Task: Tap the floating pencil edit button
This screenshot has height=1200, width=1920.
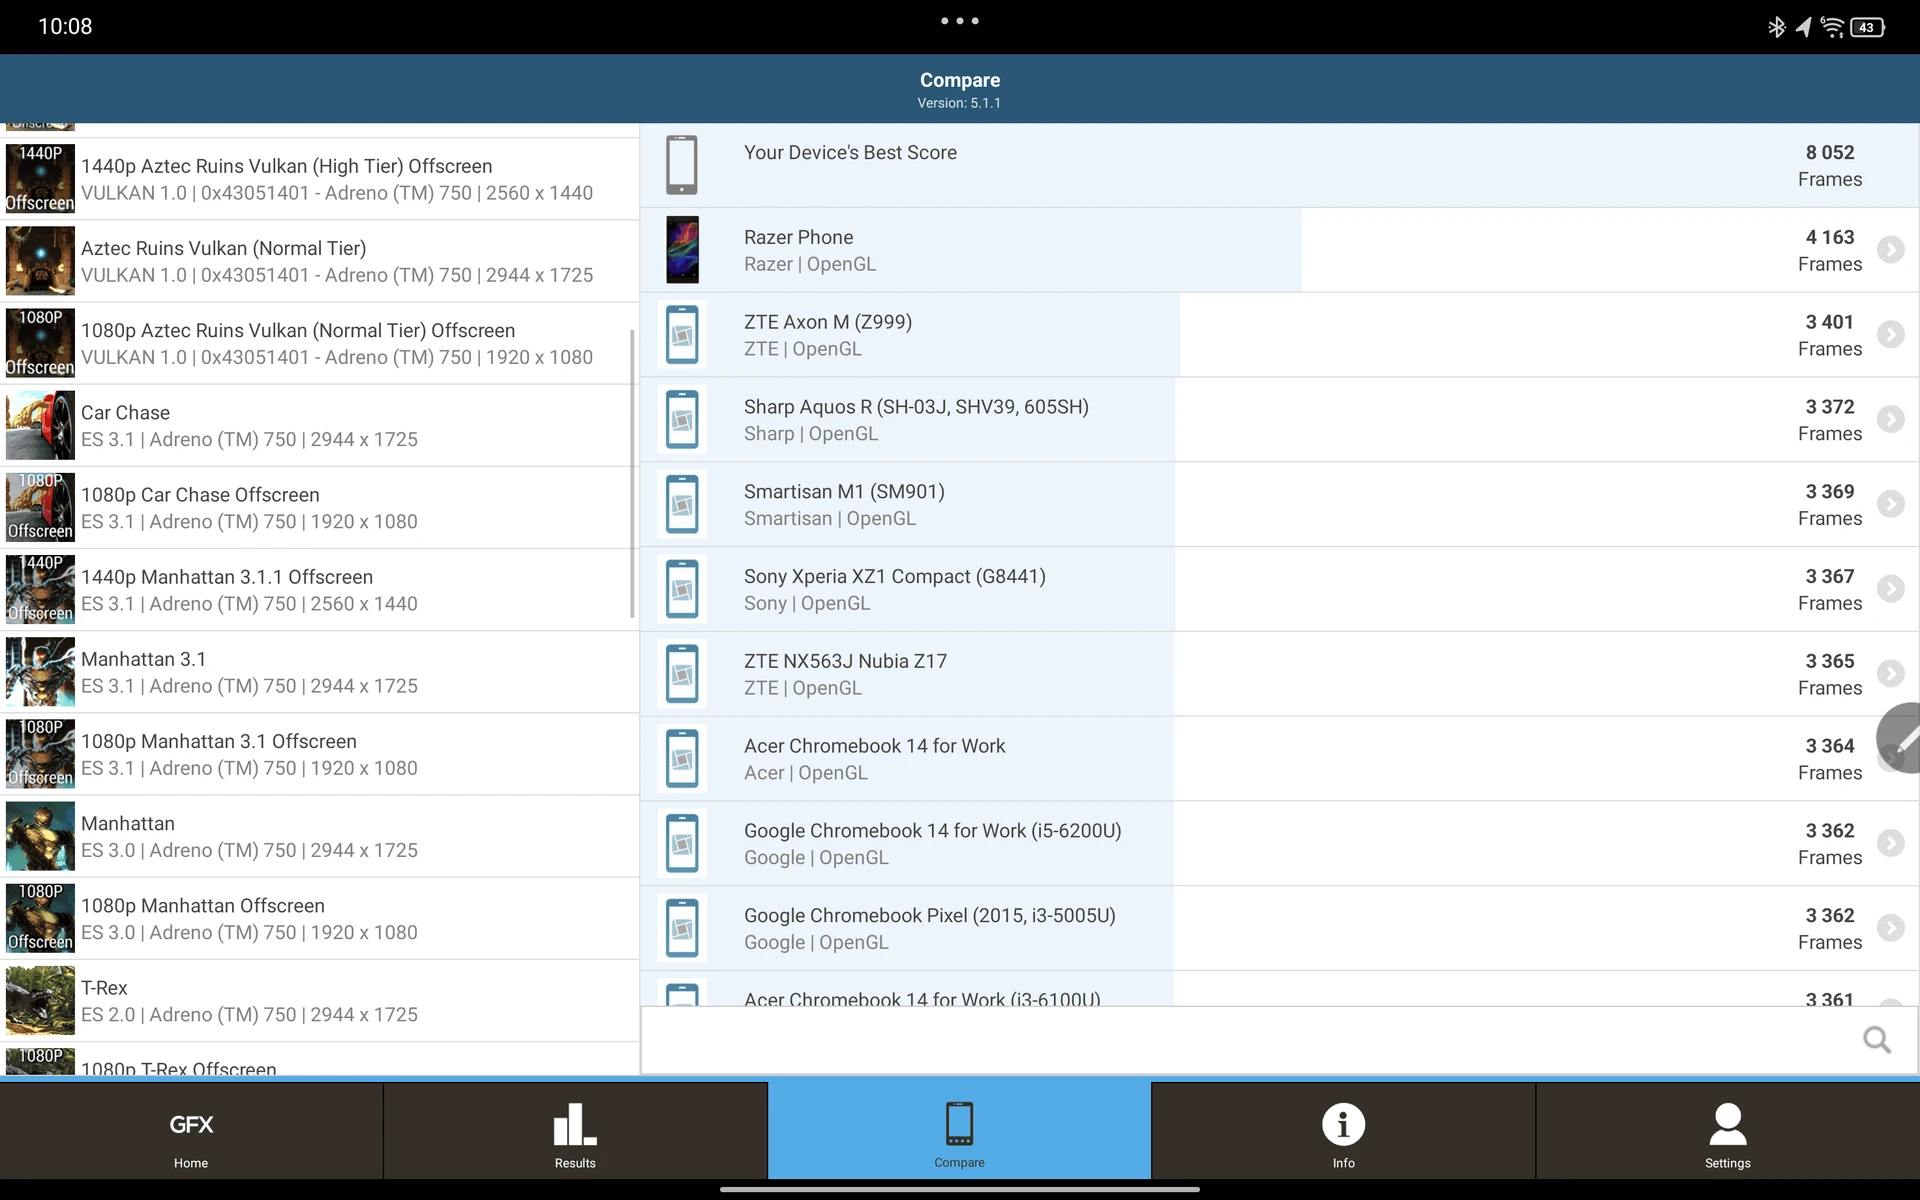Action: (x=1901, y=738)
